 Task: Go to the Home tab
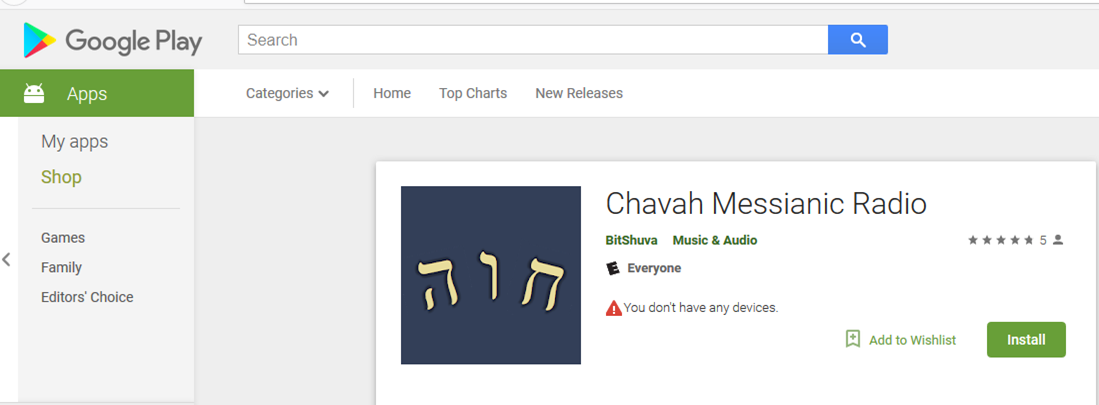pyautogui.click(x=392, y=93)
